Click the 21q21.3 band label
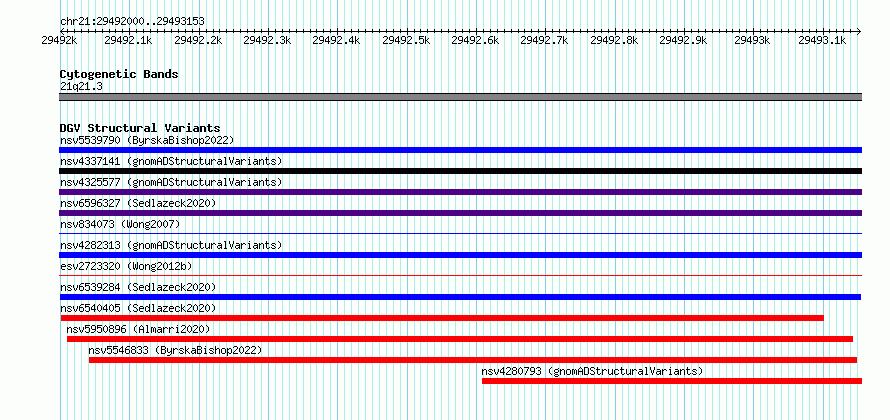Viewport: 890px width, 420px height. tap(81, 87)
